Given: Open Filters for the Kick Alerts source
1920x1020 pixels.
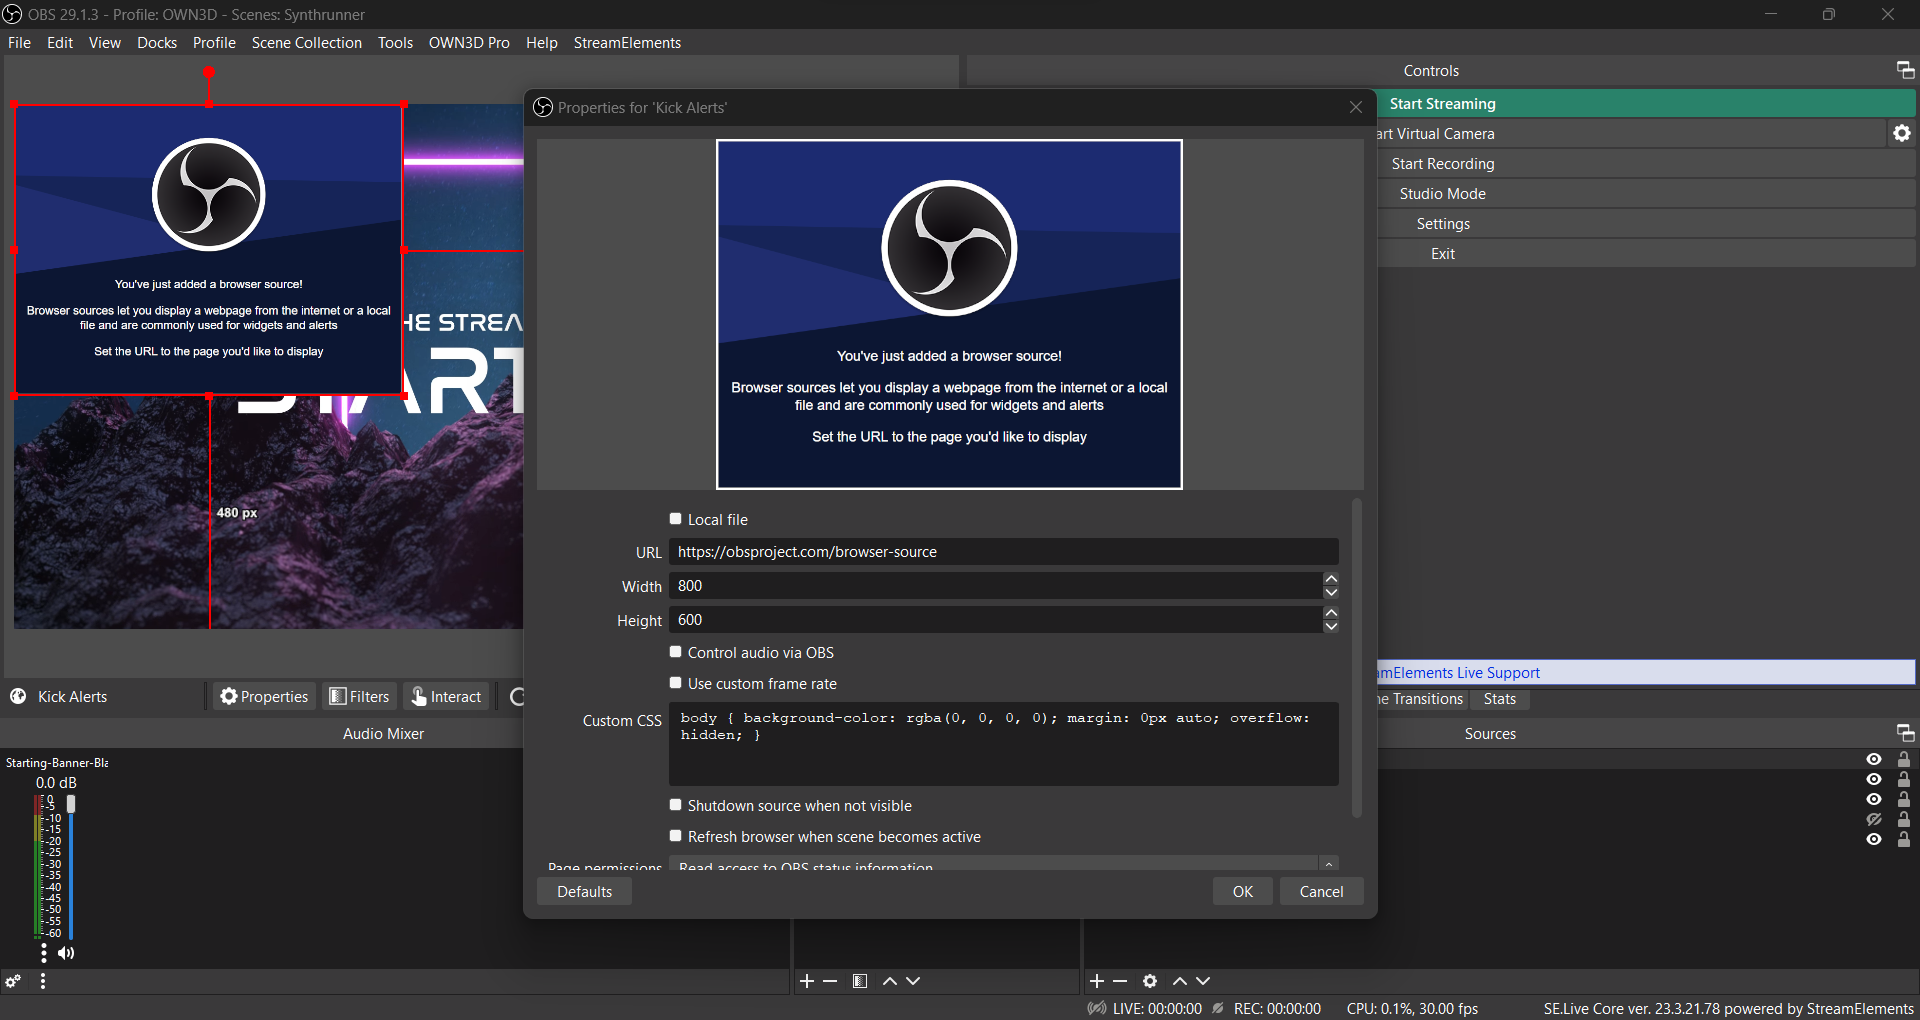Looking at the screenshot, I should (360, 696).
